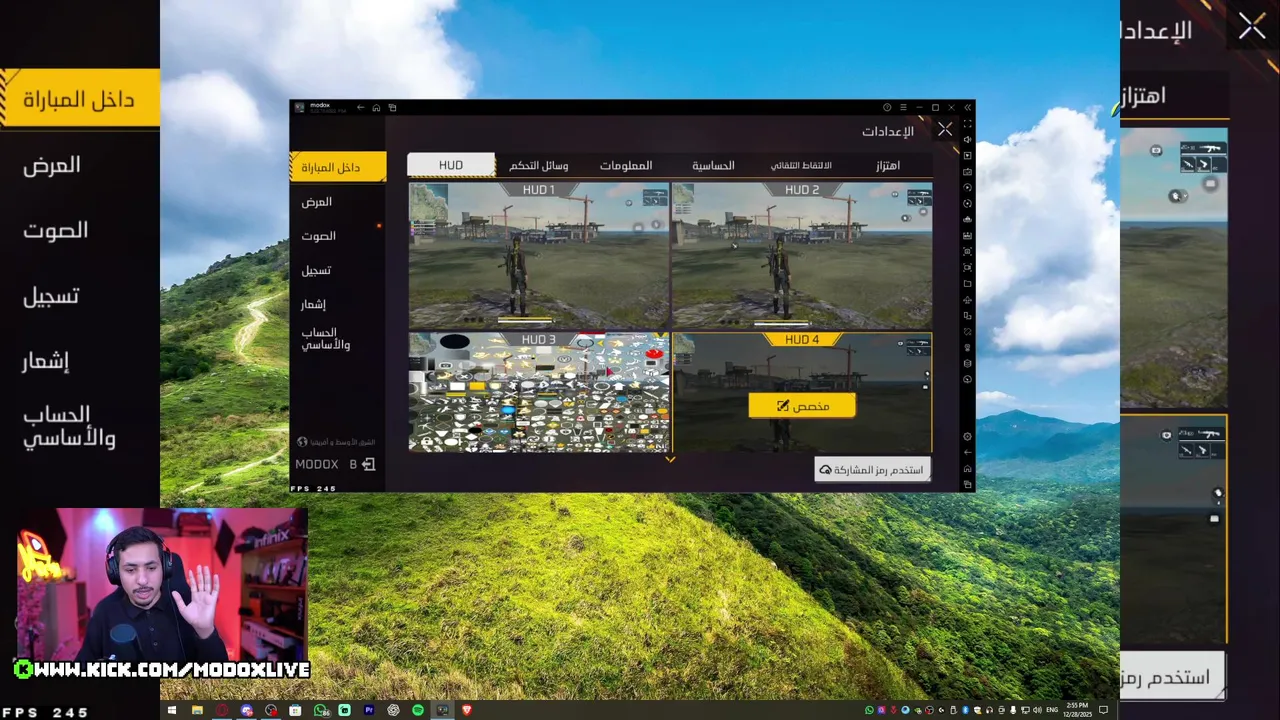Screen dimensions: 1280x720
Task: Open WhatsApp from the taskbar
Action: point(319,710)
